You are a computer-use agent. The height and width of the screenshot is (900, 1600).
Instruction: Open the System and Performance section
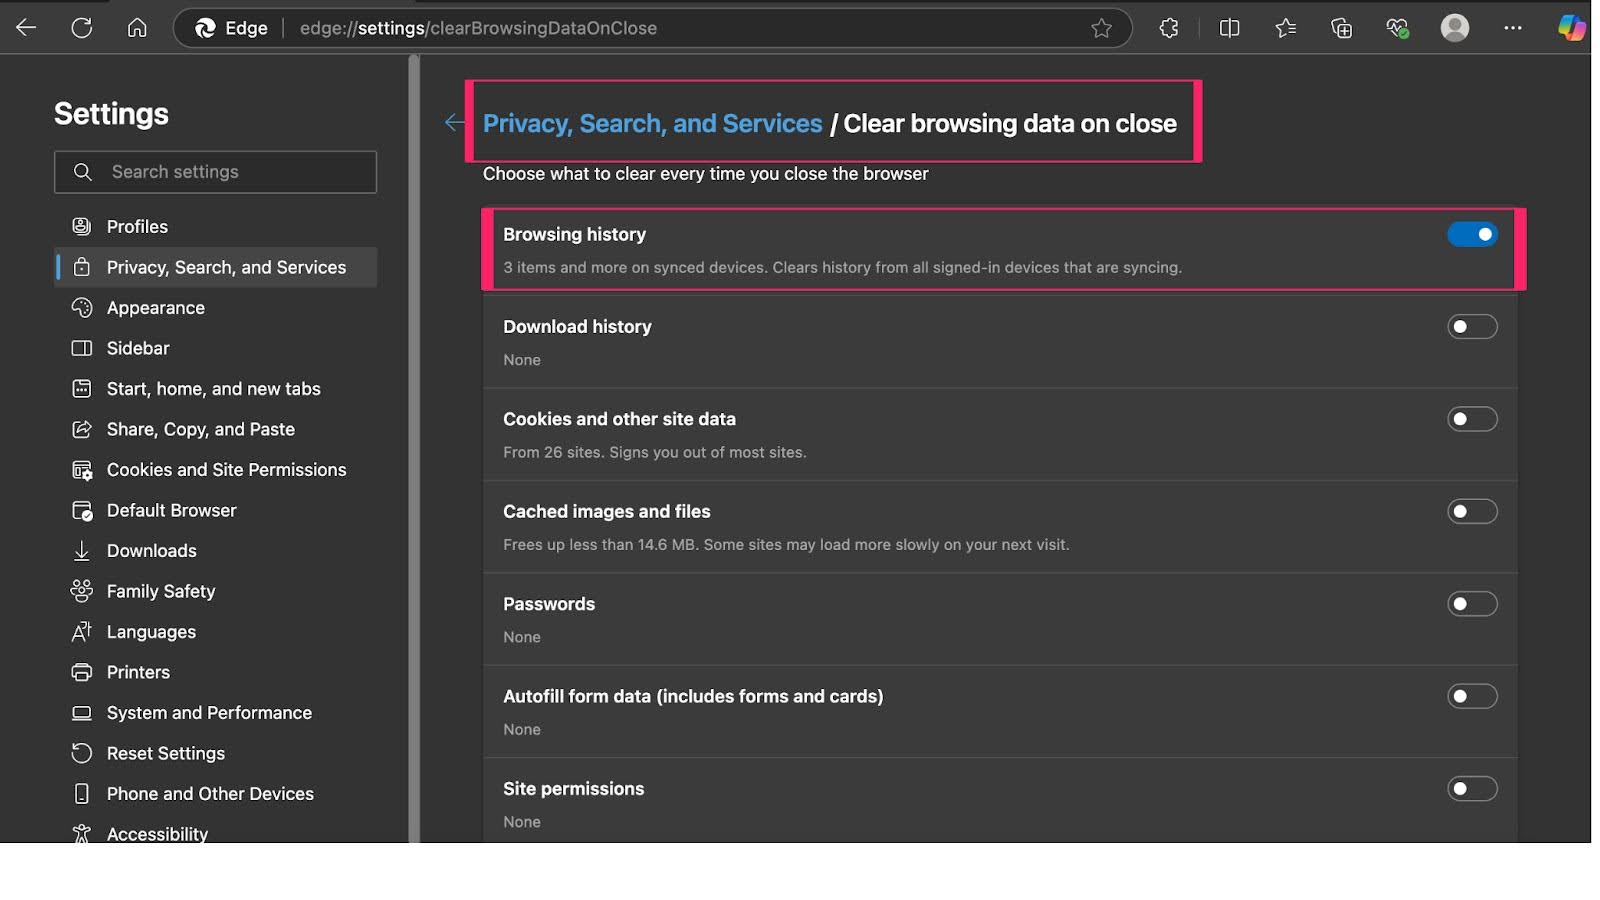pyautogui.click(x=209, y=713)
